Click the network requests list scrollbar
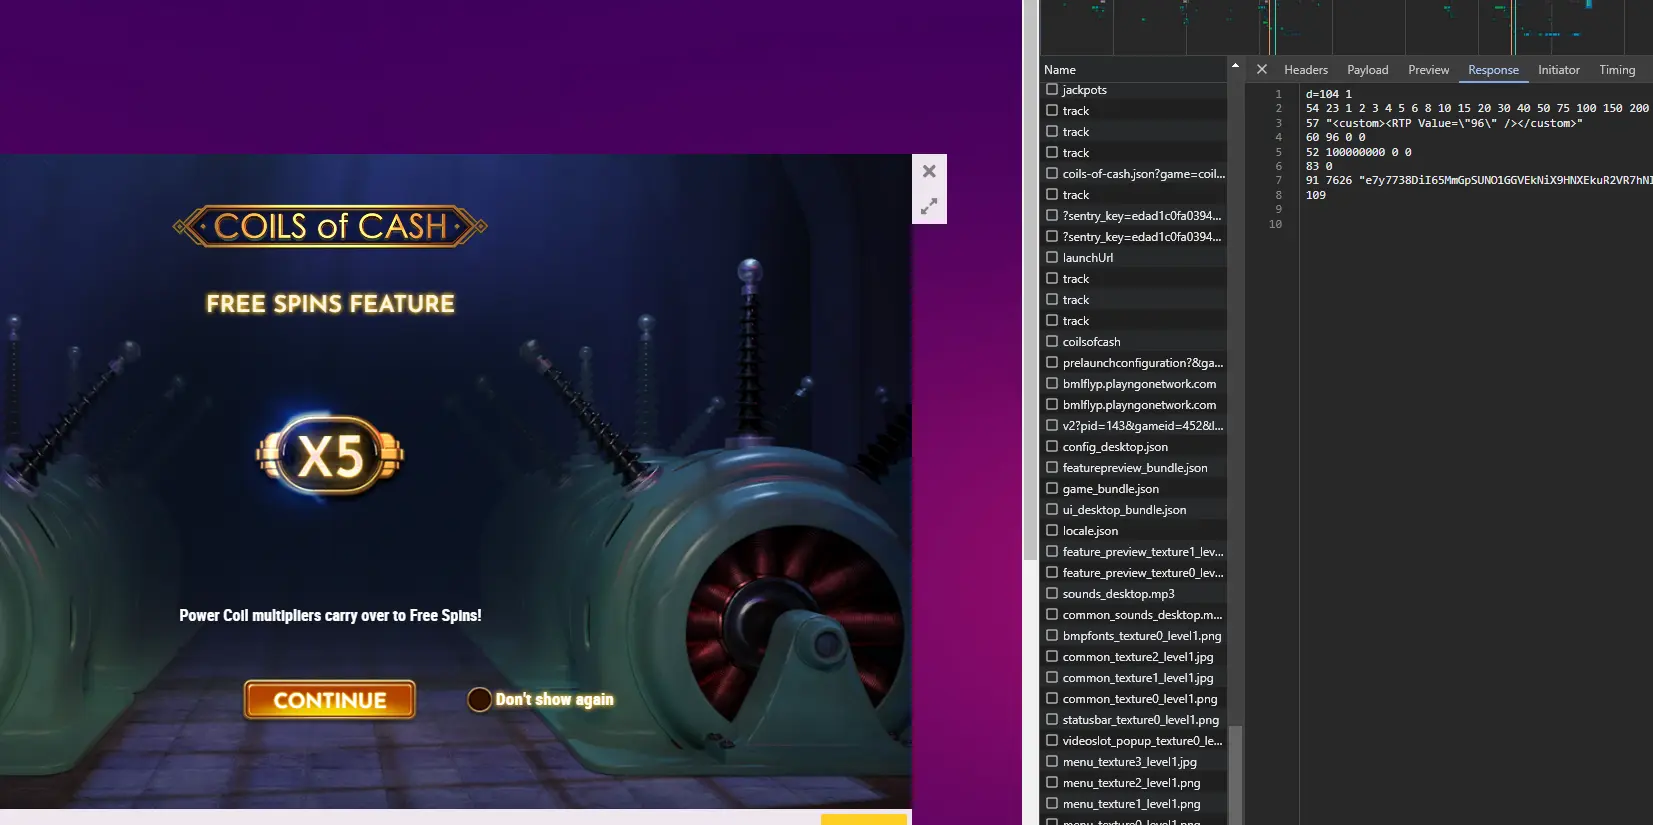This screenshot has height=825, width=1653. click(1235, 775)
